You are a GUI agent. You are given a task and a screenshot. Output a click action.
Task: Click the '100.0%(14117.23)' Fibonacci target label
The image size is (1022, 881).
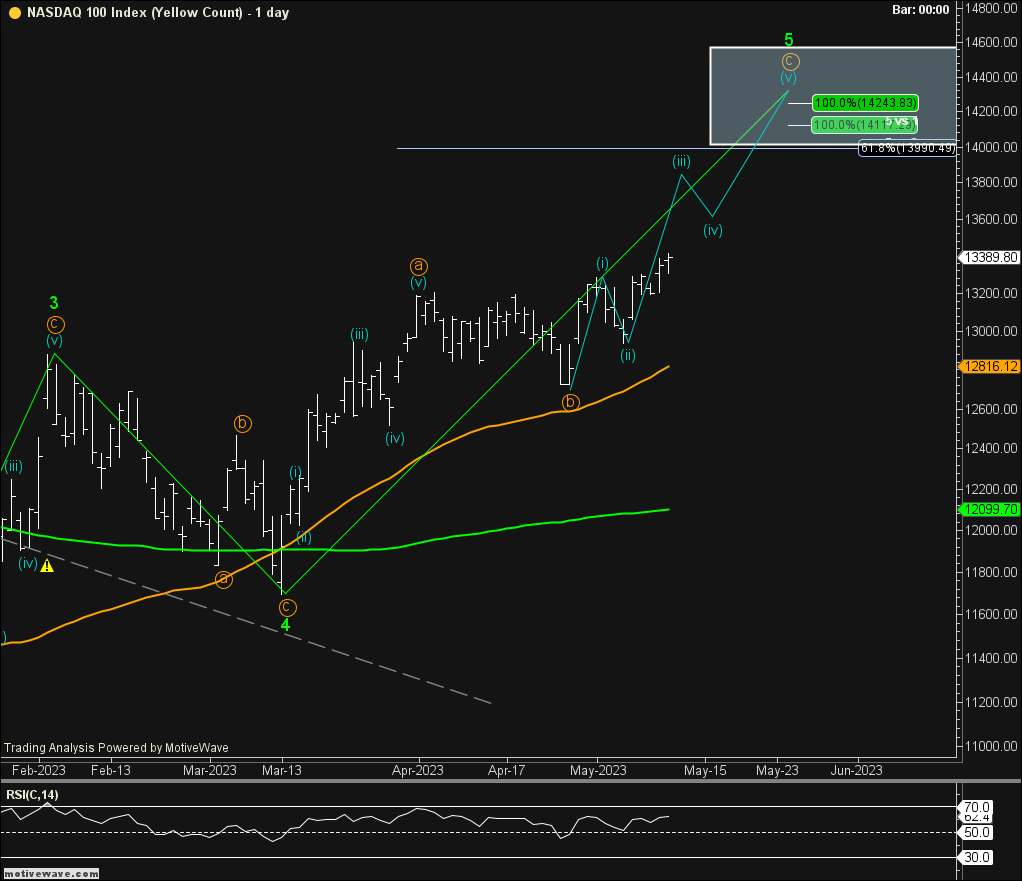864,124
